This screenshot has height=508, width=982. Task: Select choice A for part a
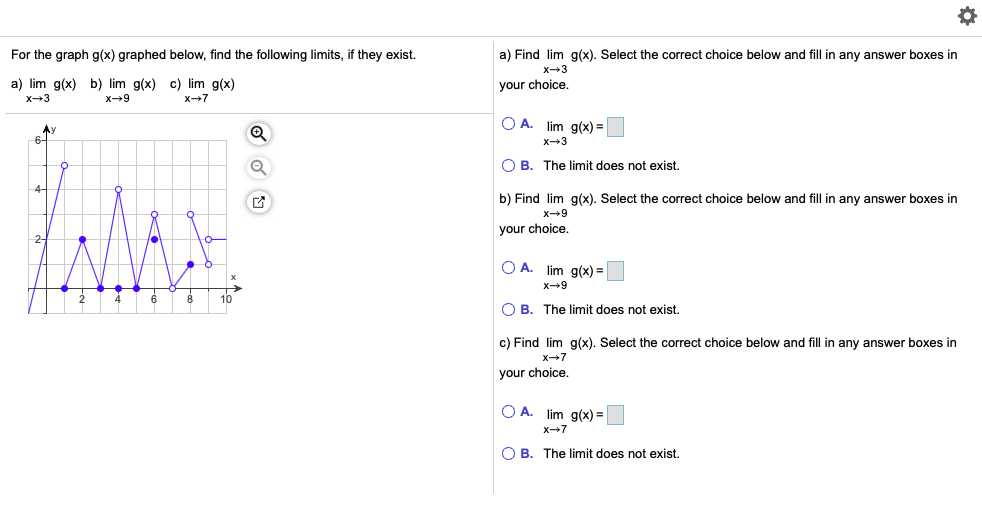coord(509,124)
